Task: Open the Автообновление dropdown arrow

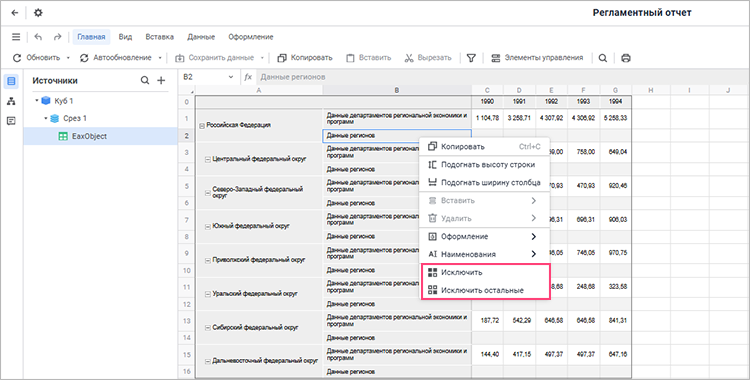Action: (x=160, y=58)
